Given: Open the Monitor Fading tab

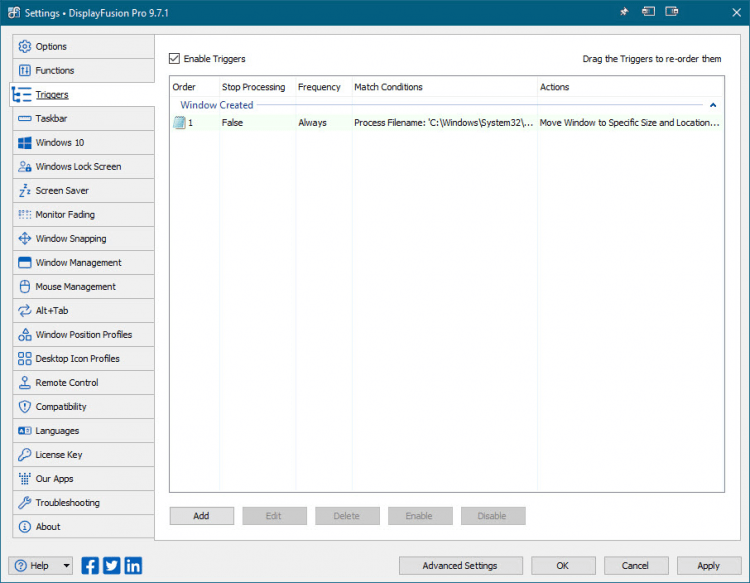Looking at the screenshot, I should tap(65, 215).
